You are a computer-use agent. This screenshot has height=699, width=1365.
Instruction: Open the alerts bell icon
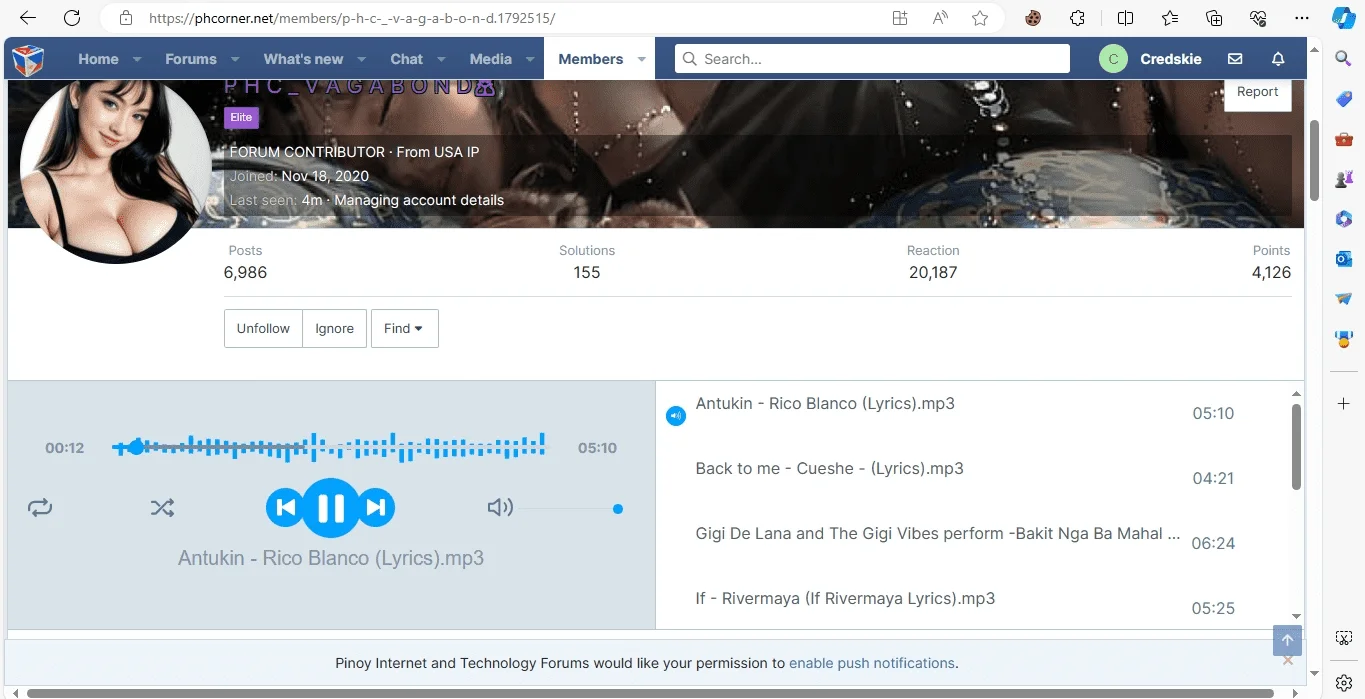point(1278,59)
